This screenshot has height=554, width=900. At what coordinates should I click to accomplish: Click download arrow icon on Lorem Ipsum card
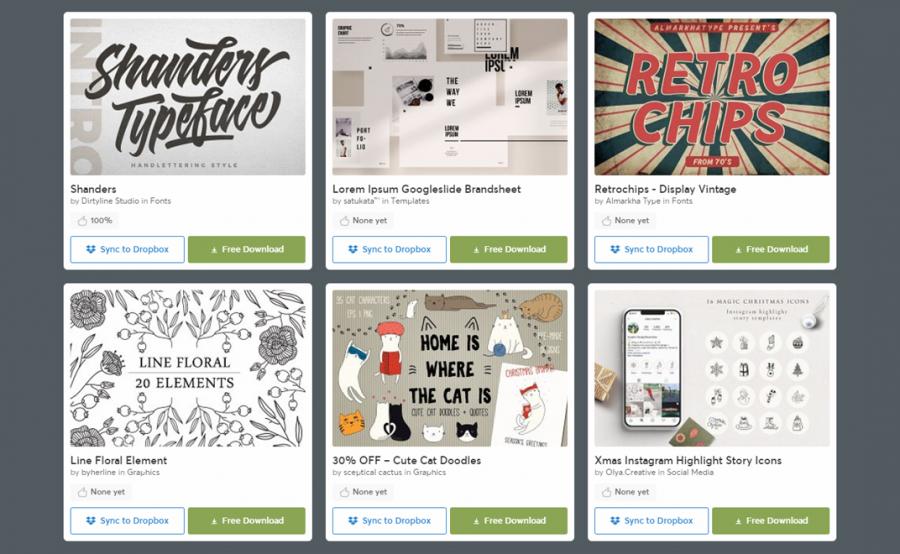tap(476, 250)
